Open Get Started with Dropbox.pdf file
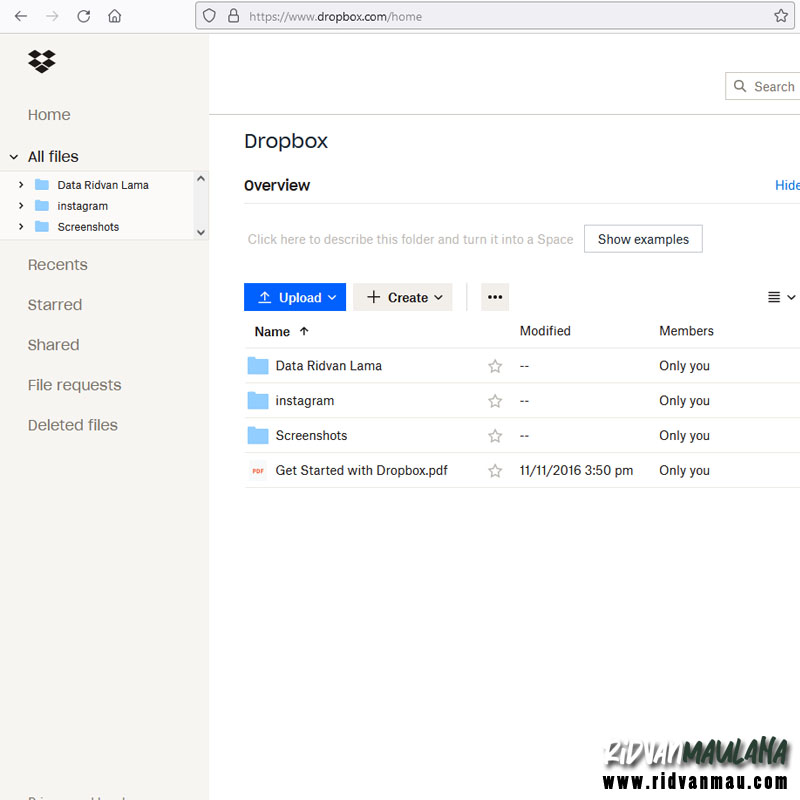This screenshot has width=800, height=800. click(361, 470)
